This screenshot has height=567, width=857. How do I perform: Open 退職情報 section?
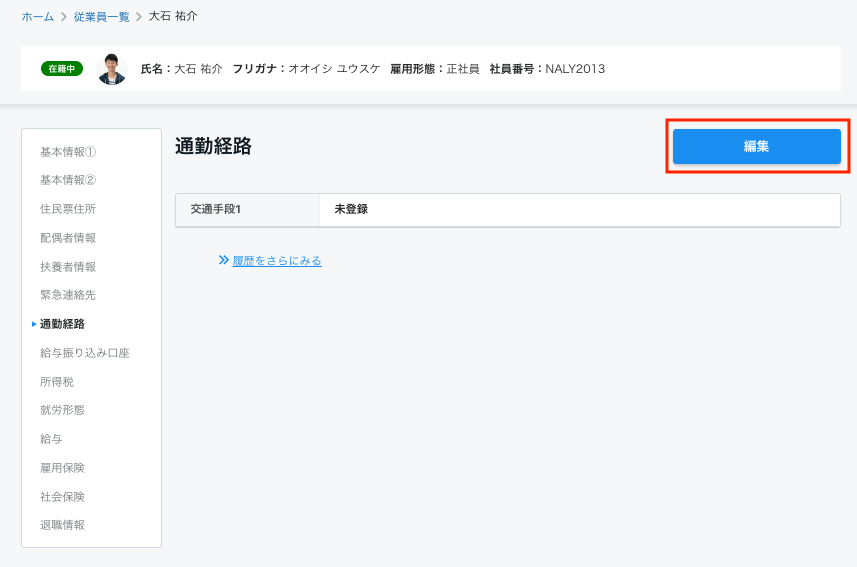(x=62, y=525)
